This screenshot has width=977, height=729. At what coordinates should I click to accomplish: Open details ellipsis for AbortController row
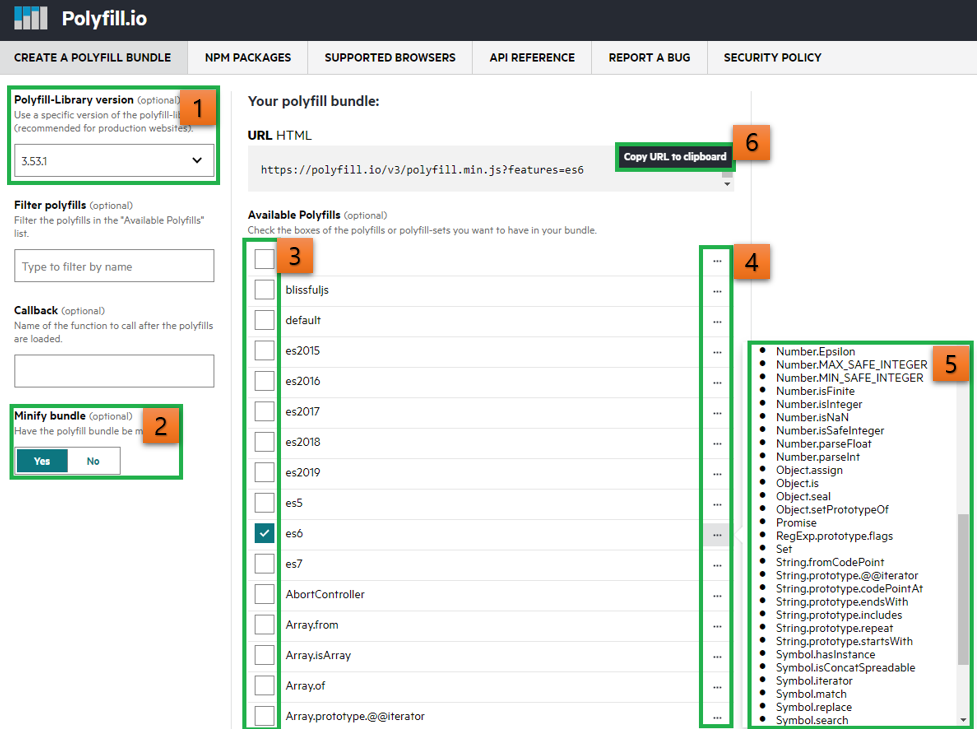coord(717,596)
